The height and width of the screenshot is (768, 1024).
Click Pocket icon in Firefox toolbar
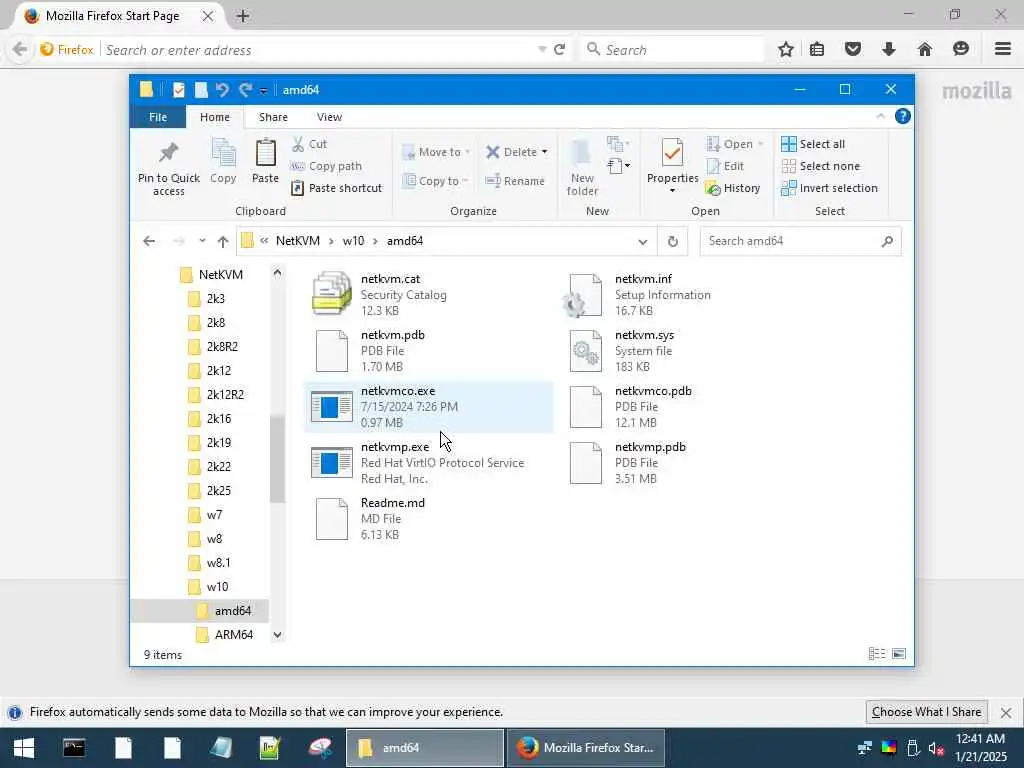(x=853, y=49)
